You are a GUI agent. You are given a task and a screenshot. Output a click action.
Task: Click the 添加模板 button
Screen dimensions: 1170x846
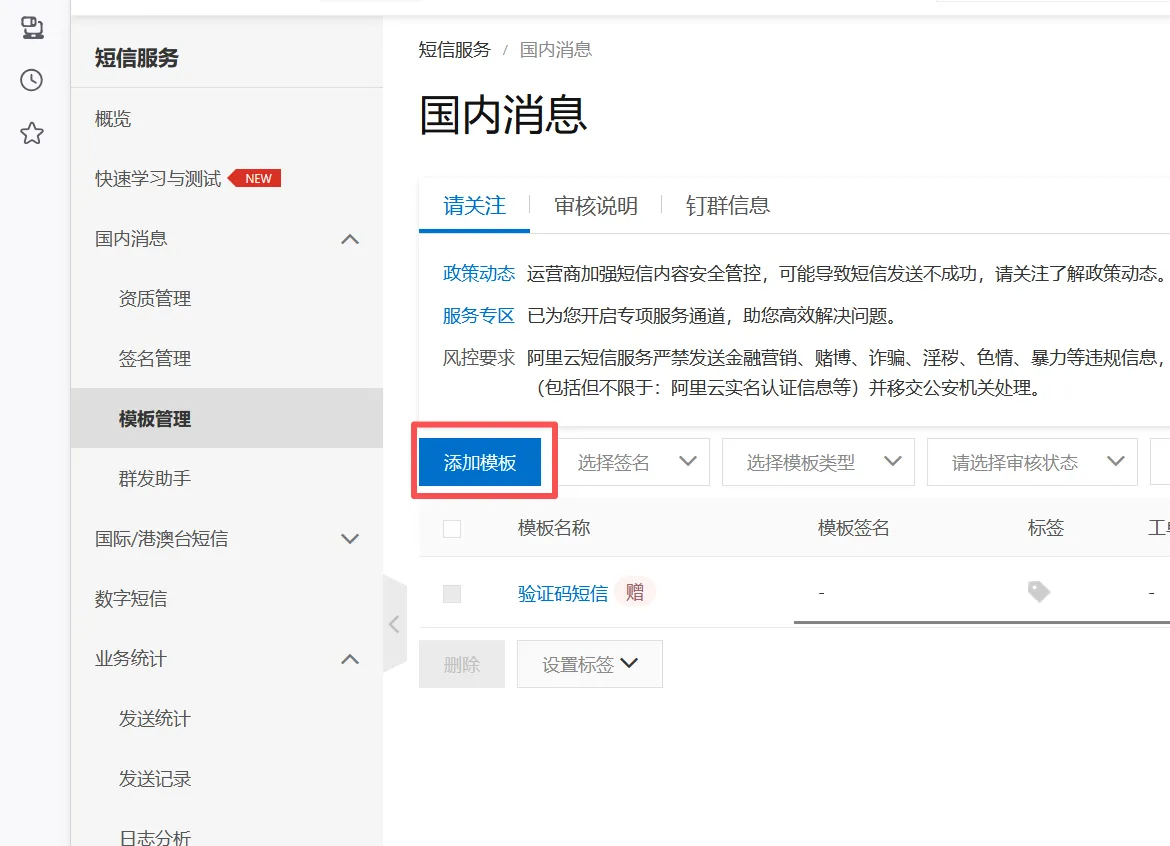480,463
